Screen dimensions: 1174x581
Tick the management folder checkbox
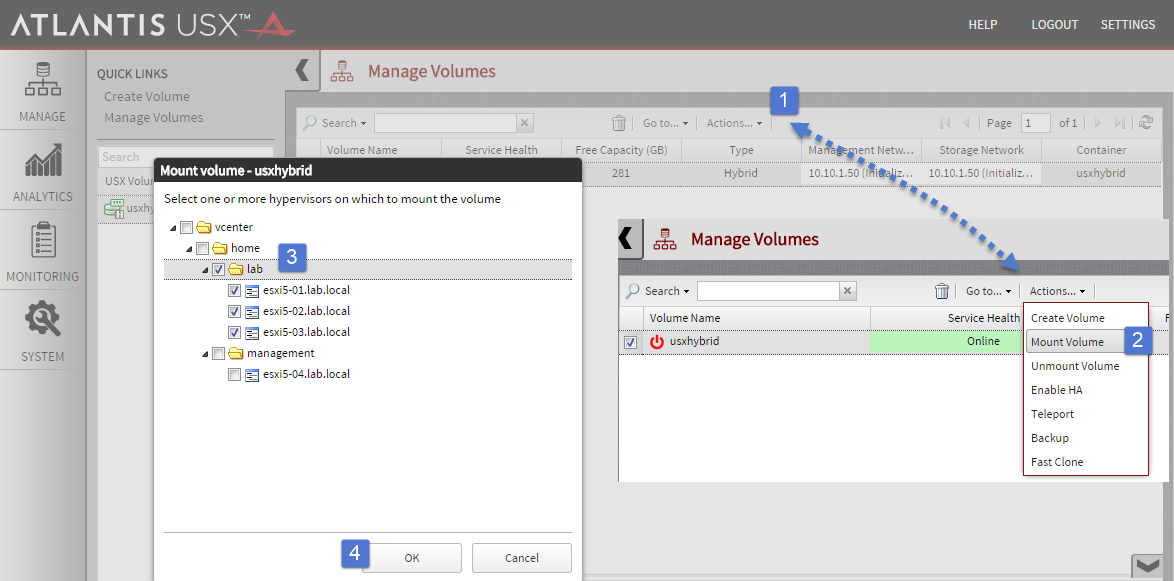click(219, 353)
